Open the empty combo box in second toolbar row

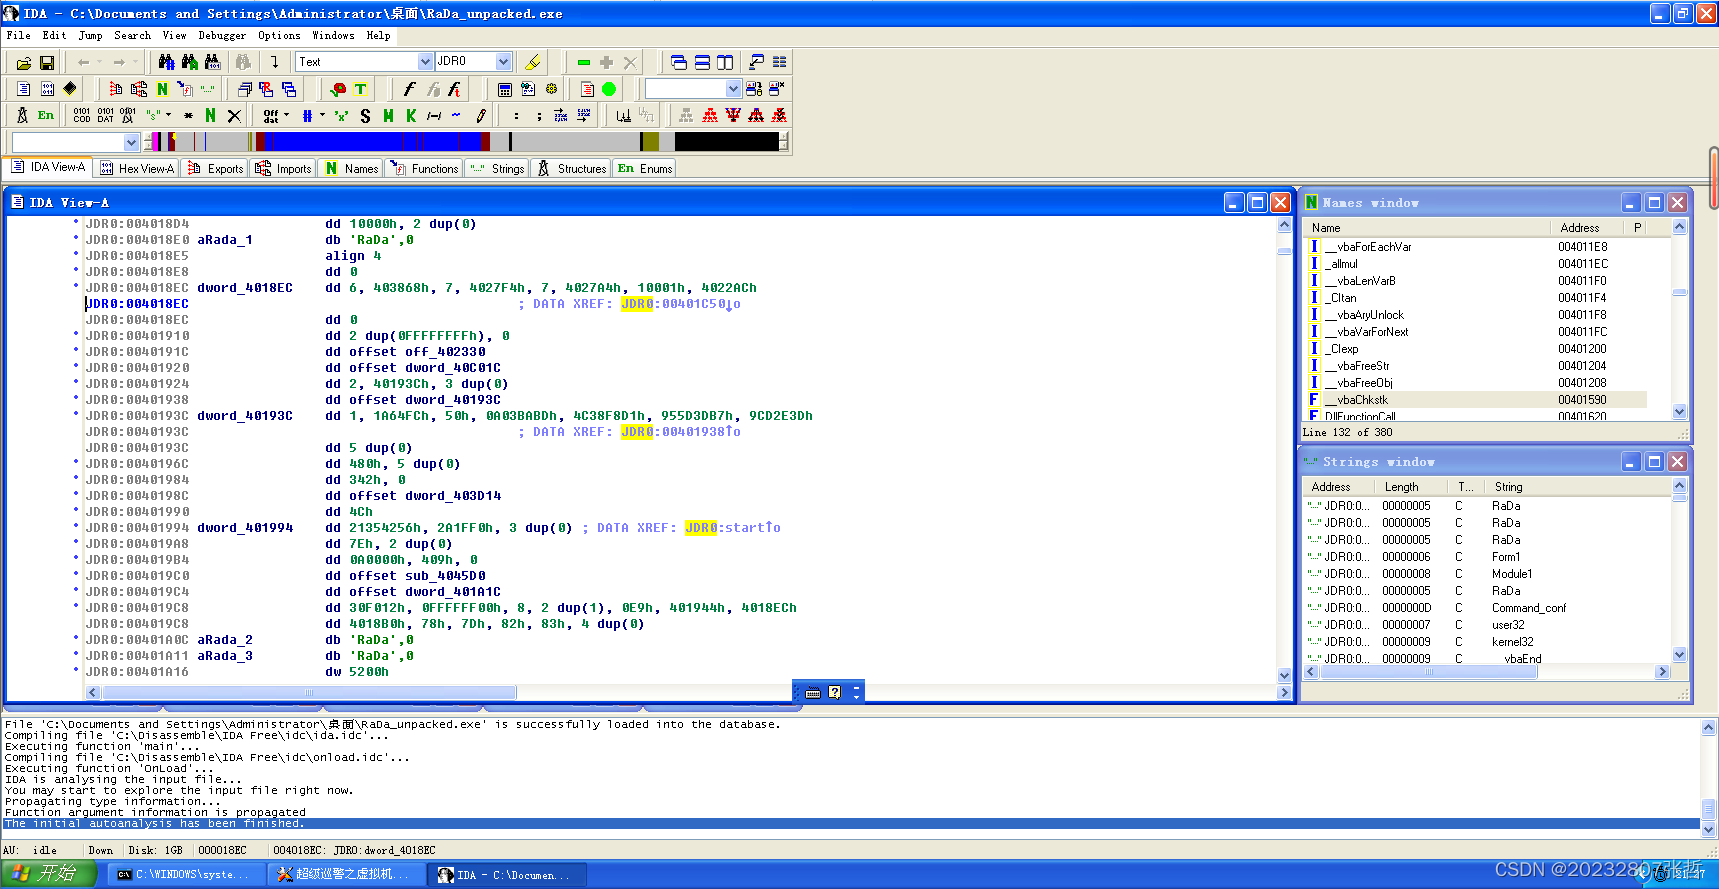pyautogui.click(x=693, y=89)
